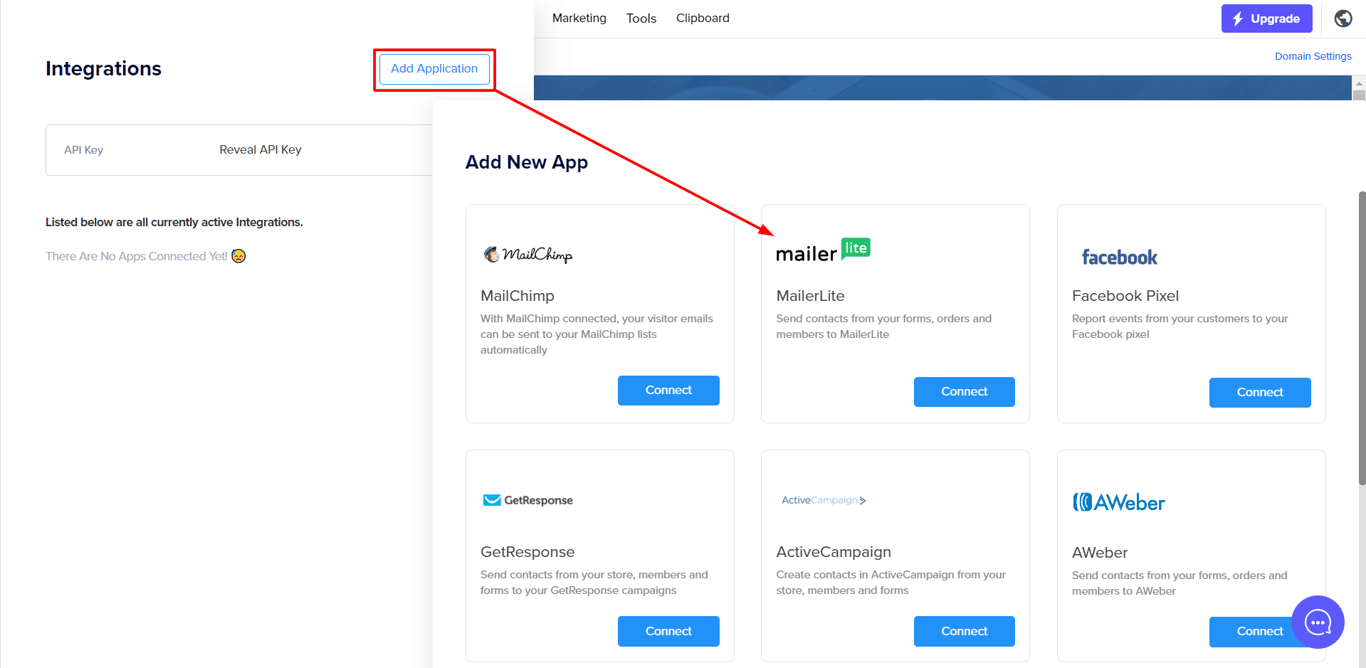Connect the Facebook Pixel app

(1259, 392)
